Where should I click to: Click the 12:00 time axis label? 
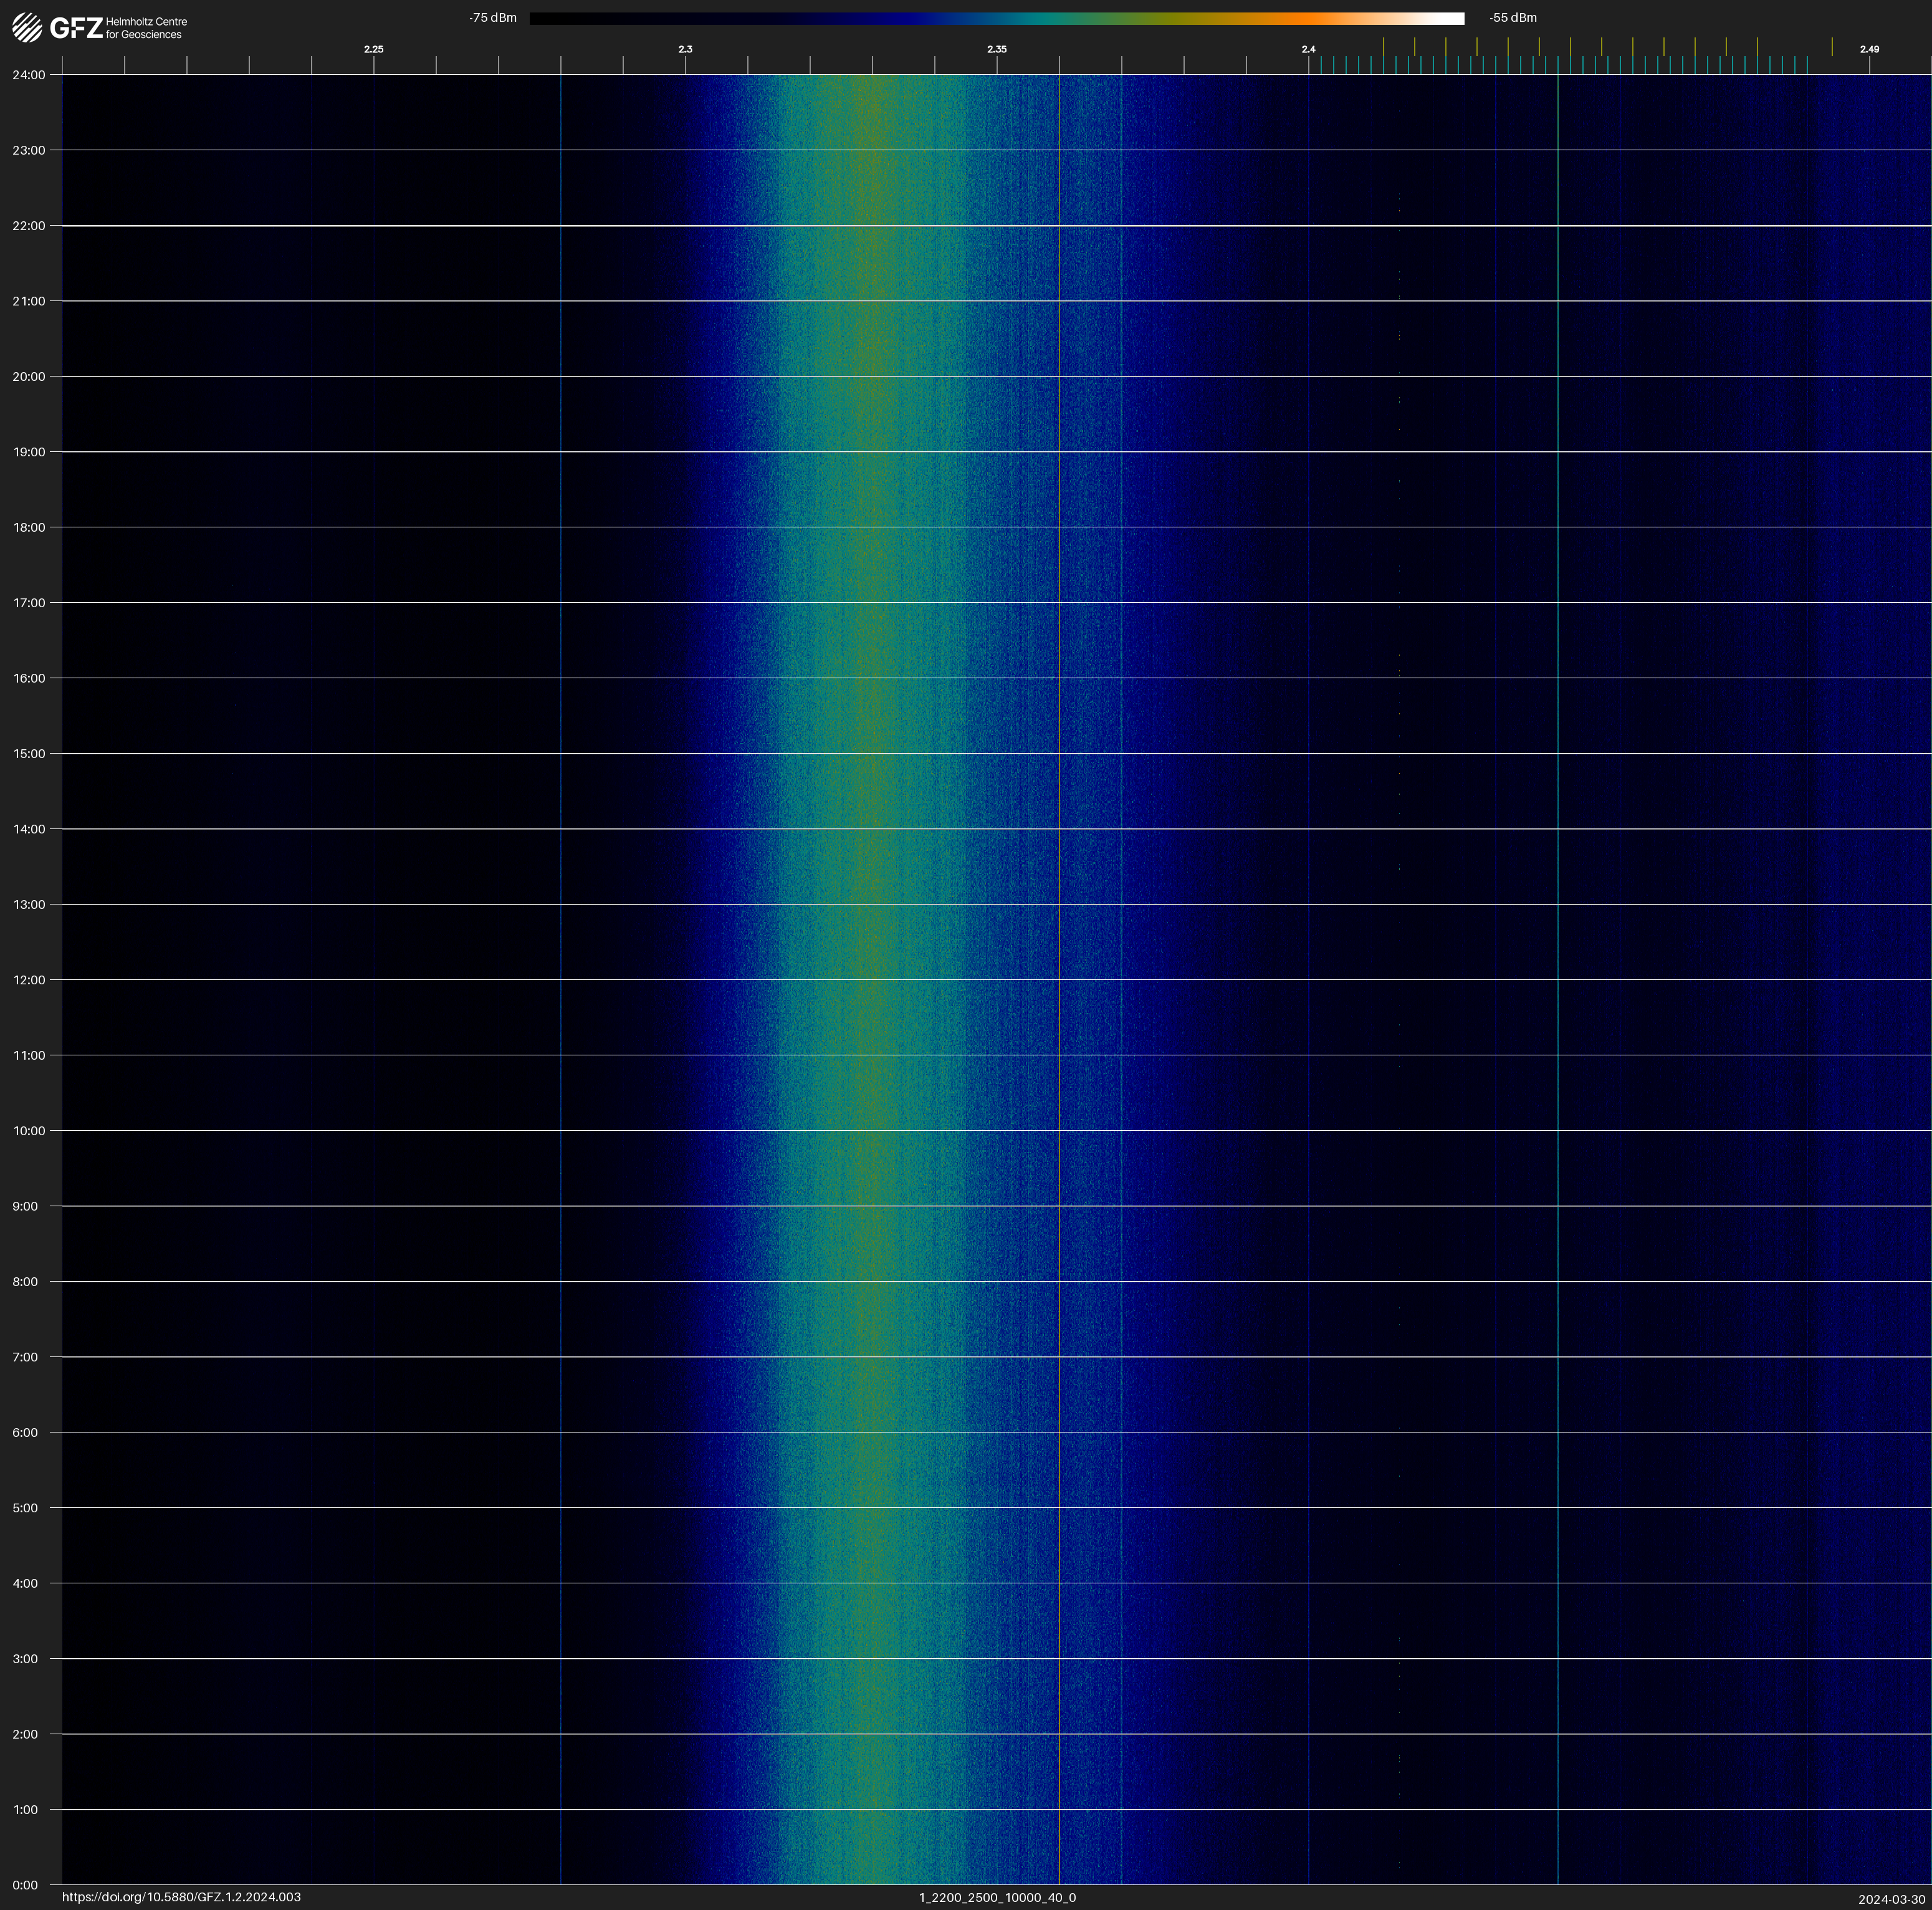coord(29,980)
